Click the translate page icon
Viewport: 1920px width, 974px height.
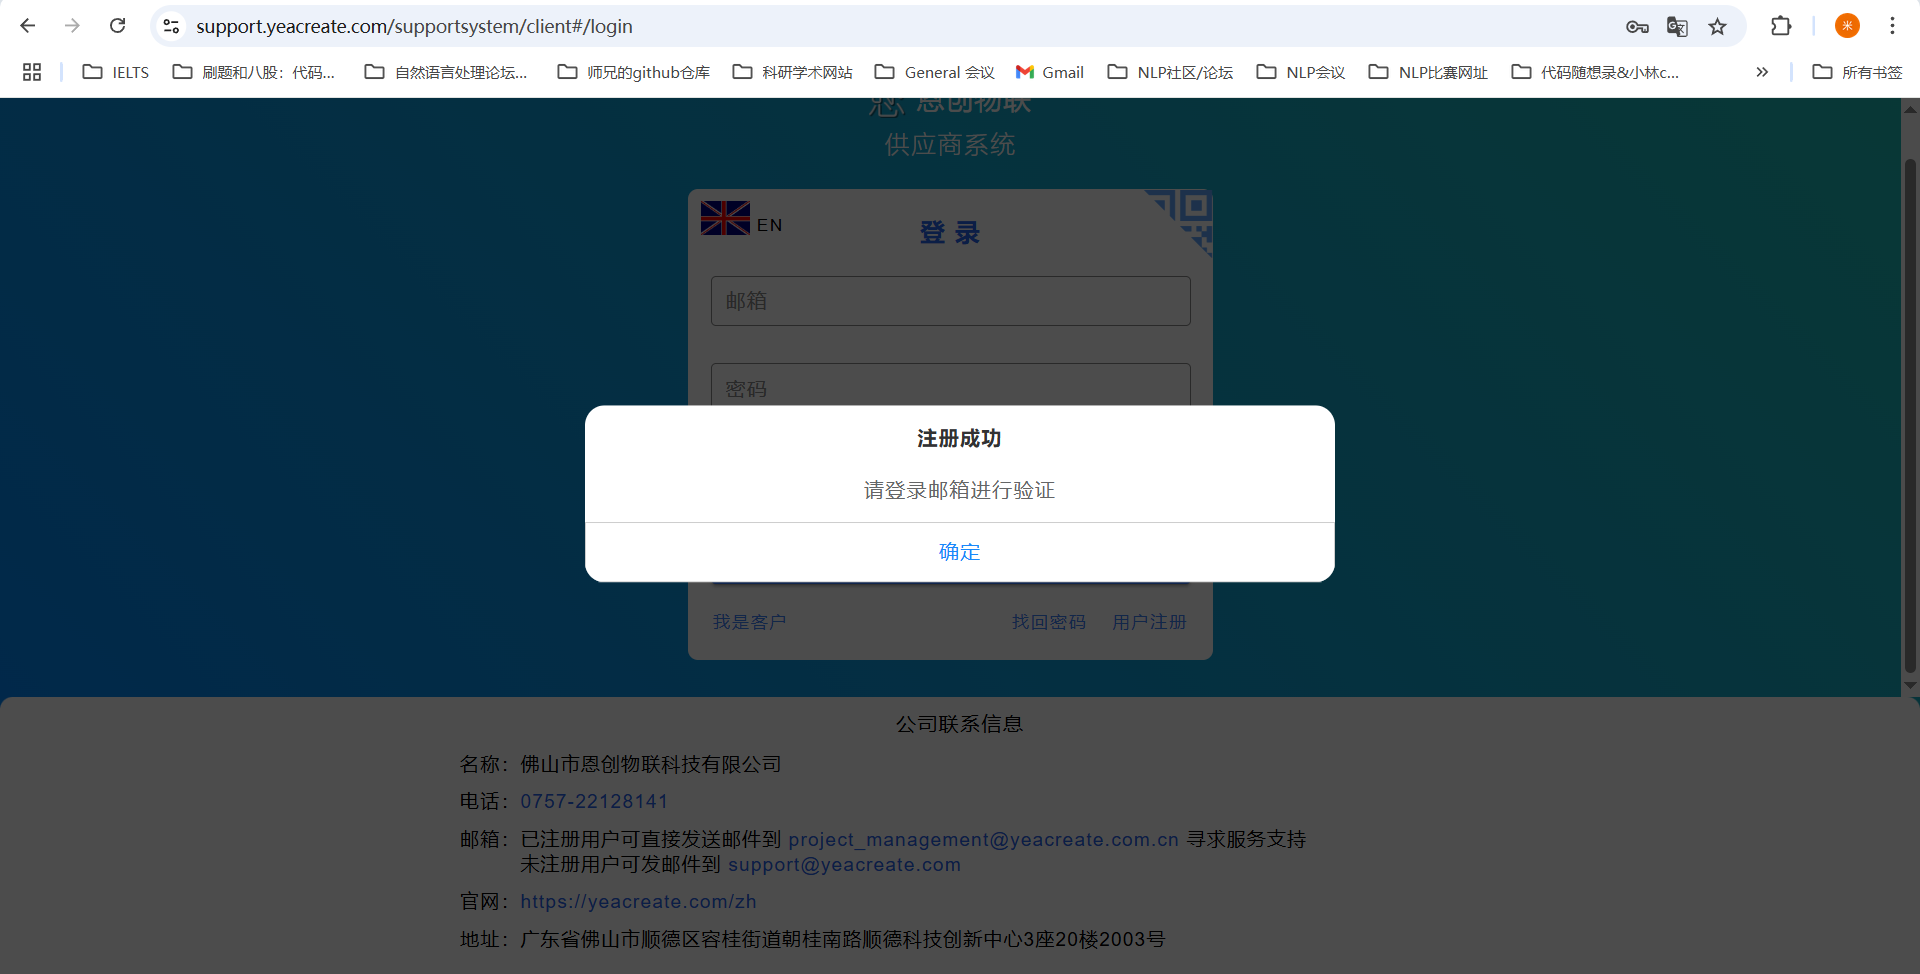(x=1677, y=27)
